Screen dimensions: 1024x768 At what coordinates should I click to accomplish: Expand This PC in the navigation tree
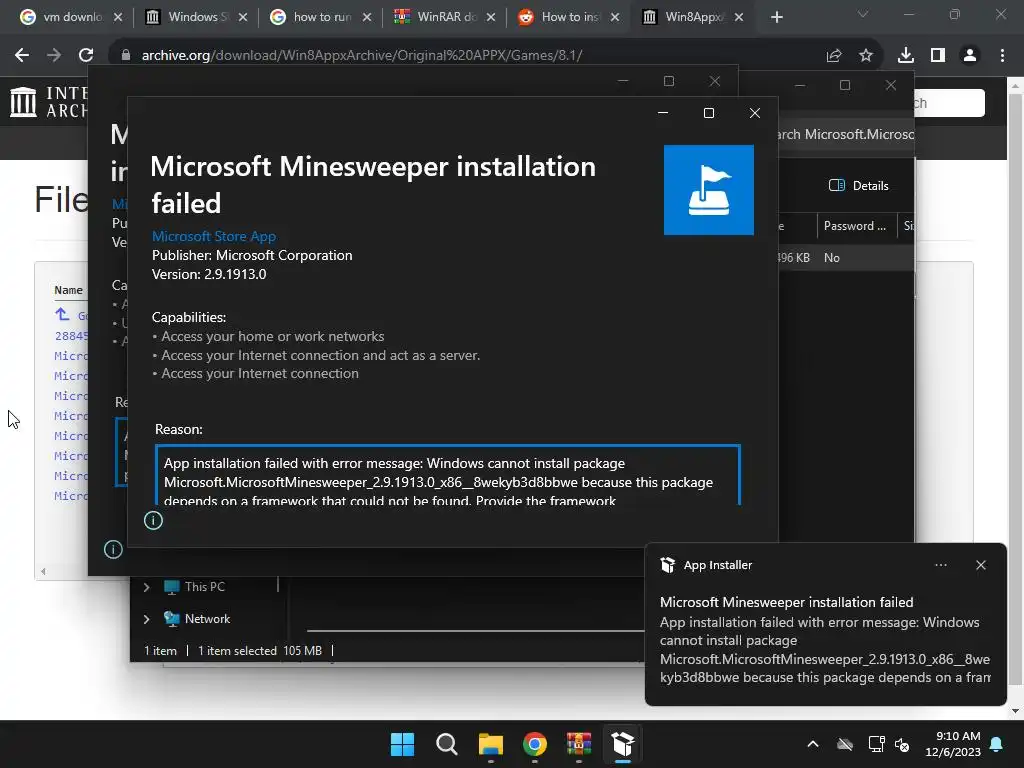(146, 587)
